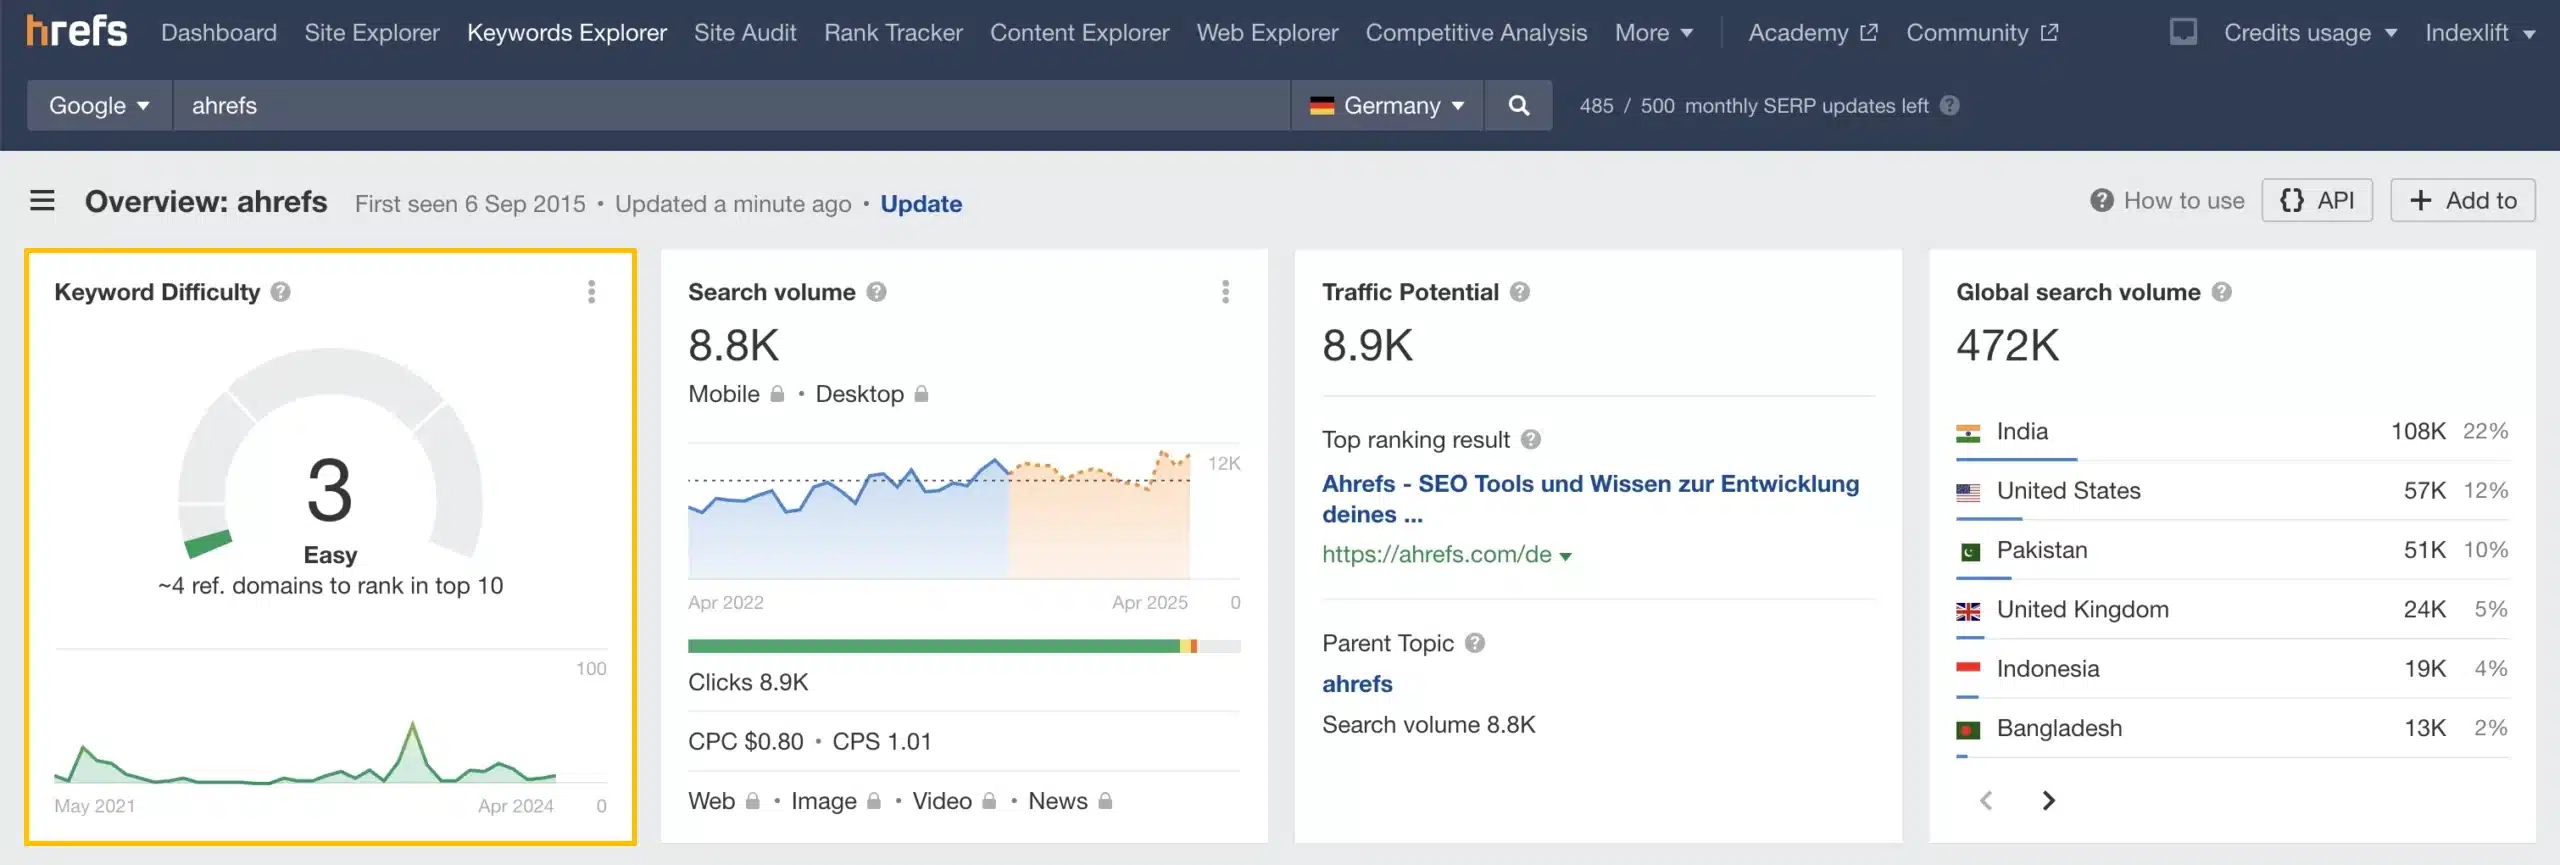The height and width of the screenshot is (865, 2560).
Task: Click First seen 6 Sep 2015 text
Action: click(470, 204)
